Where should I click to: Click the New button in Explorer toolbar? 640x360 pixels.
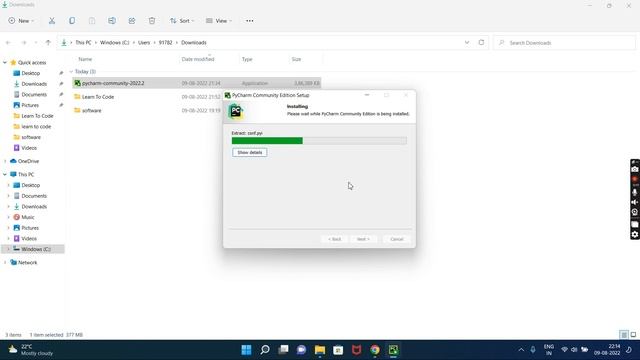pyautogui.click(x=21, y=21)
